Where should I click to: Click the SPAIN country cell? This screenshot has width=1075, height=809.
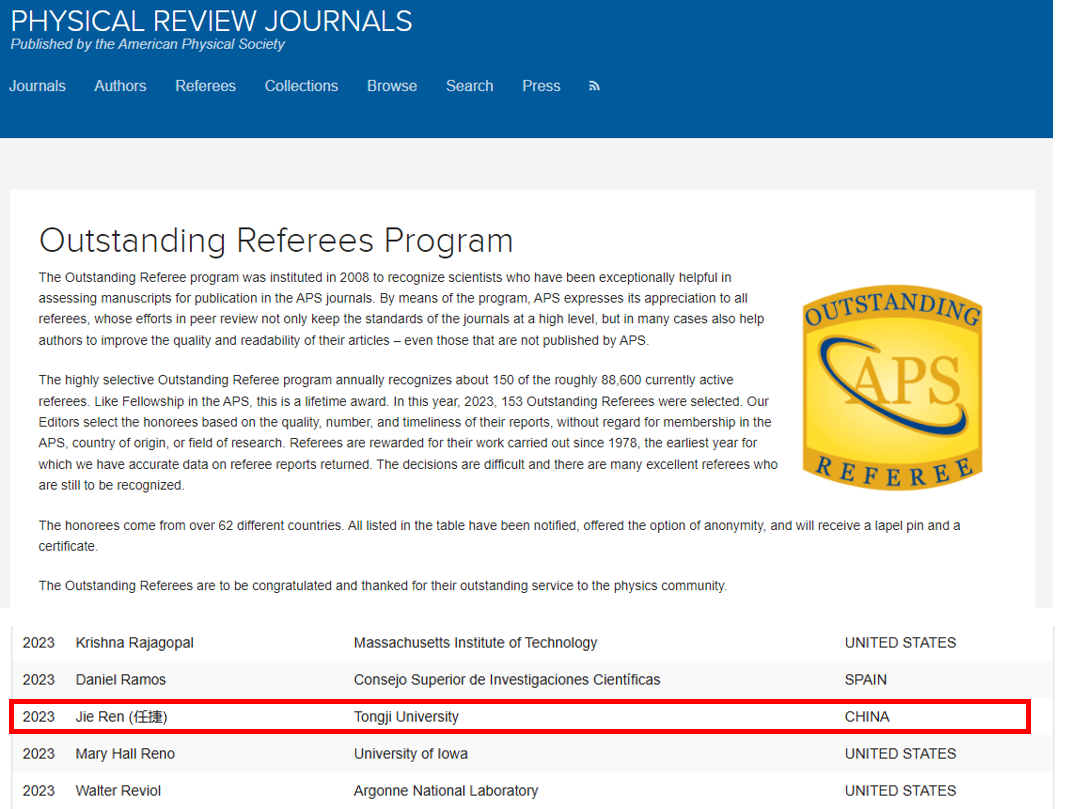(865, 680)
